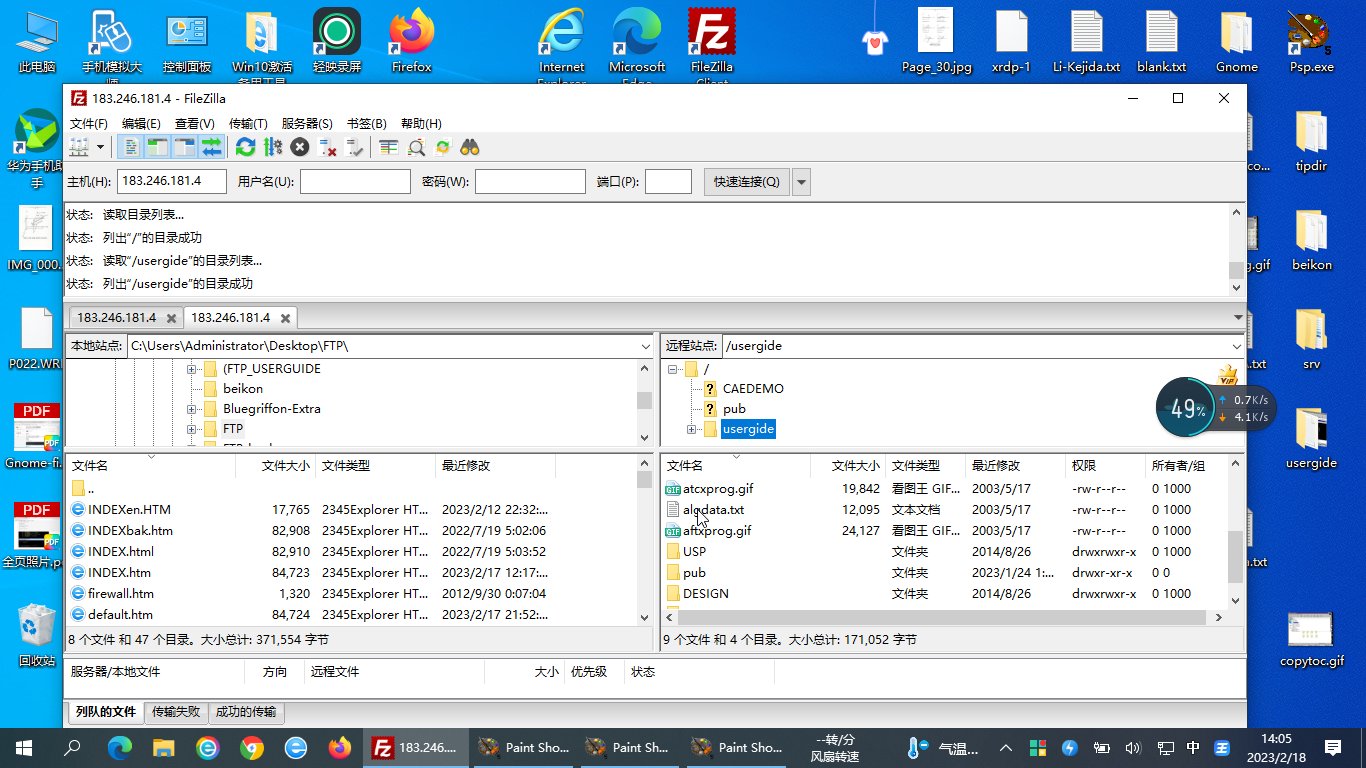The image size is (1366, 768).
Task: Click the 密码 password field
Action: click(530, 181)
